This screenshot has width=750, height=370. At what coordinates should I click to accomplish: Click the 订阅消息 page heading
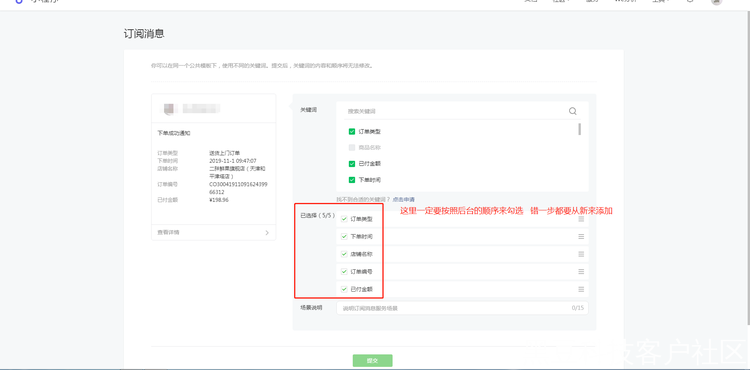click(x=144, y=34)
